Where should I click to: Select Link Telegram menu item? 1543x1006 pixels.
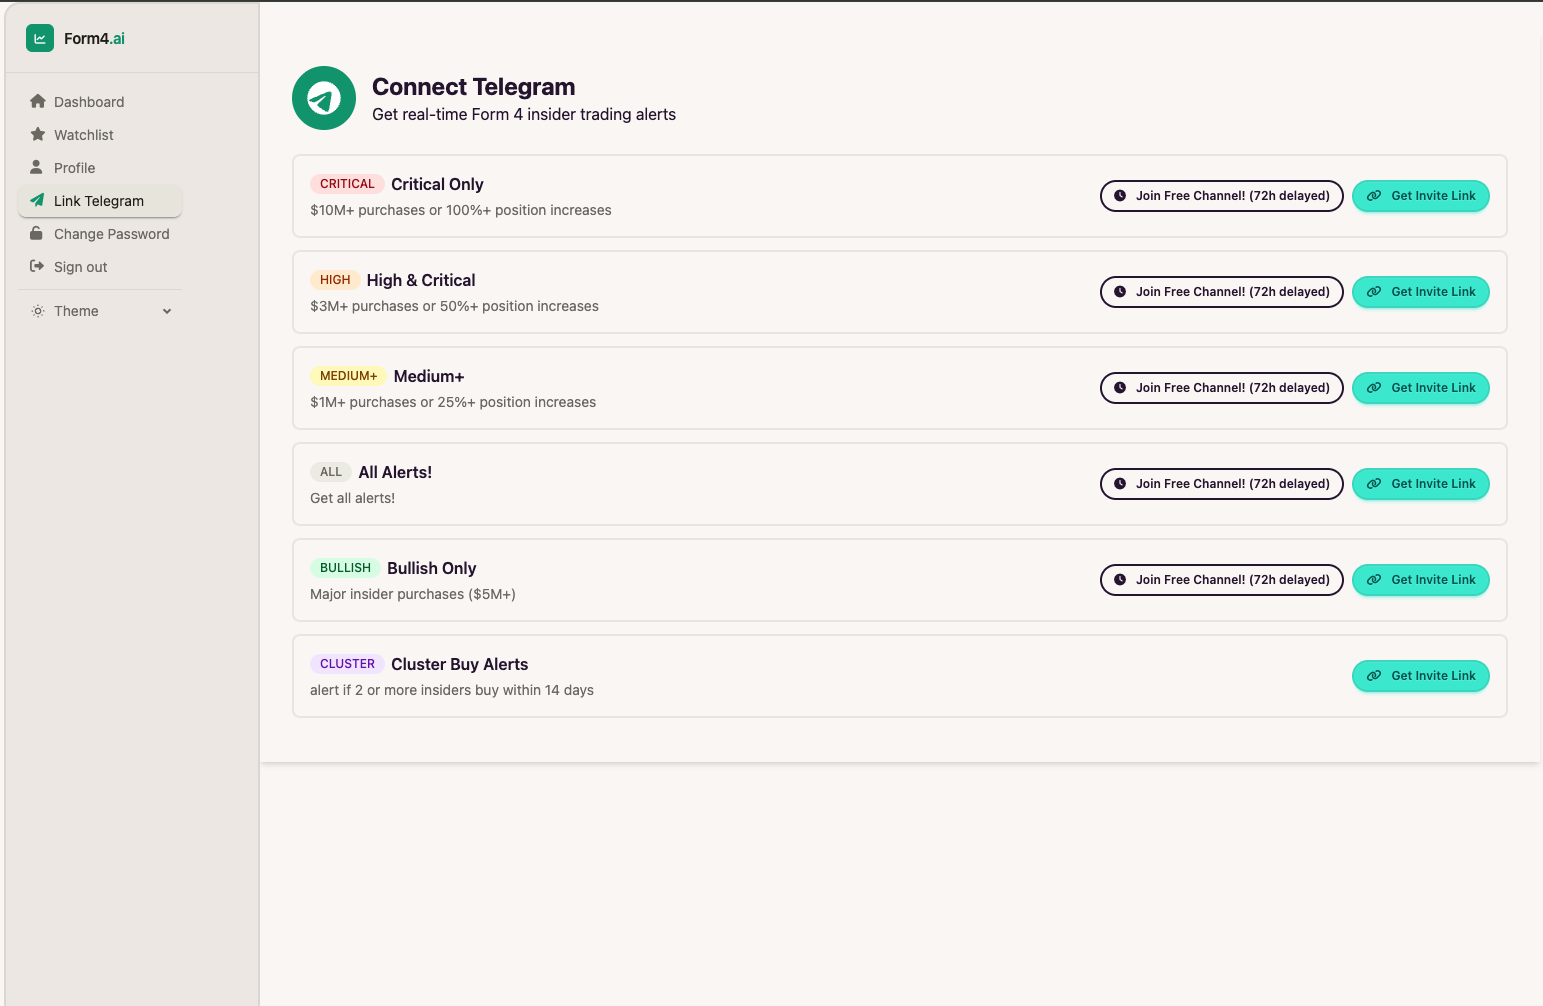(x=100, y=200)
